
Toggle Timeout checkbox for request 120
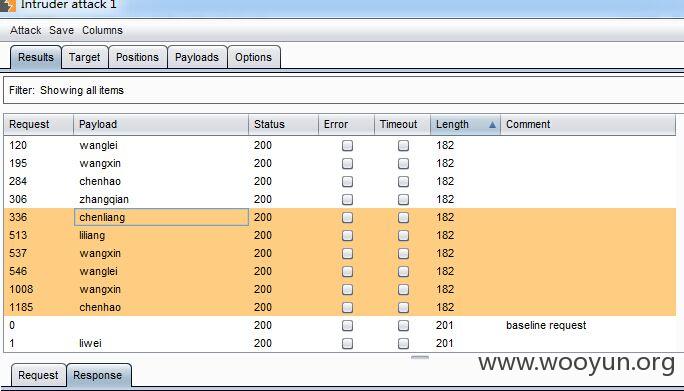(x=403, y=145)
